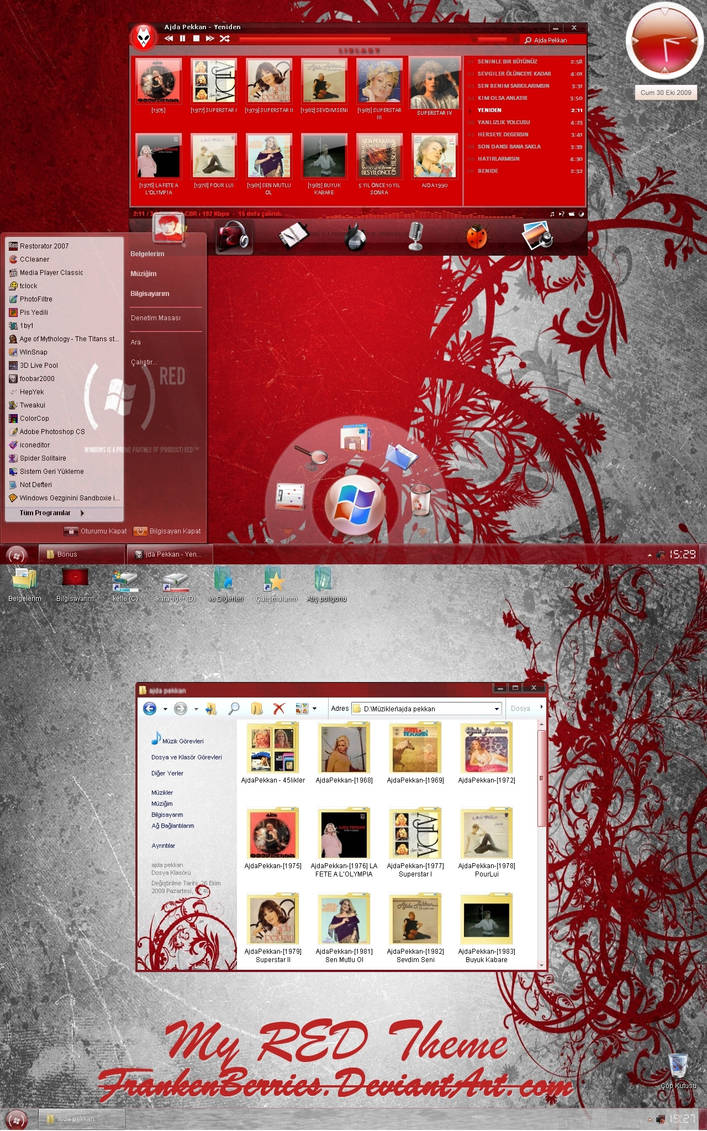The image size is (707, 1131).
Task: Click magnifier icon in circular launcher
Action: coord(311,455)
